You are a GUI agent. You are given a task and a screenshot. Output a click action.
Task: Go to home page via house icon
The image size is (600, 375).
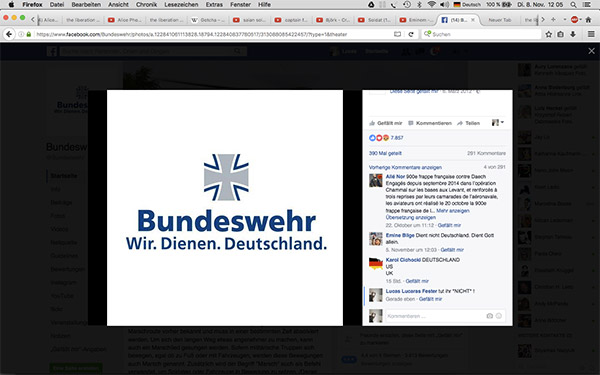pos(588,20)
